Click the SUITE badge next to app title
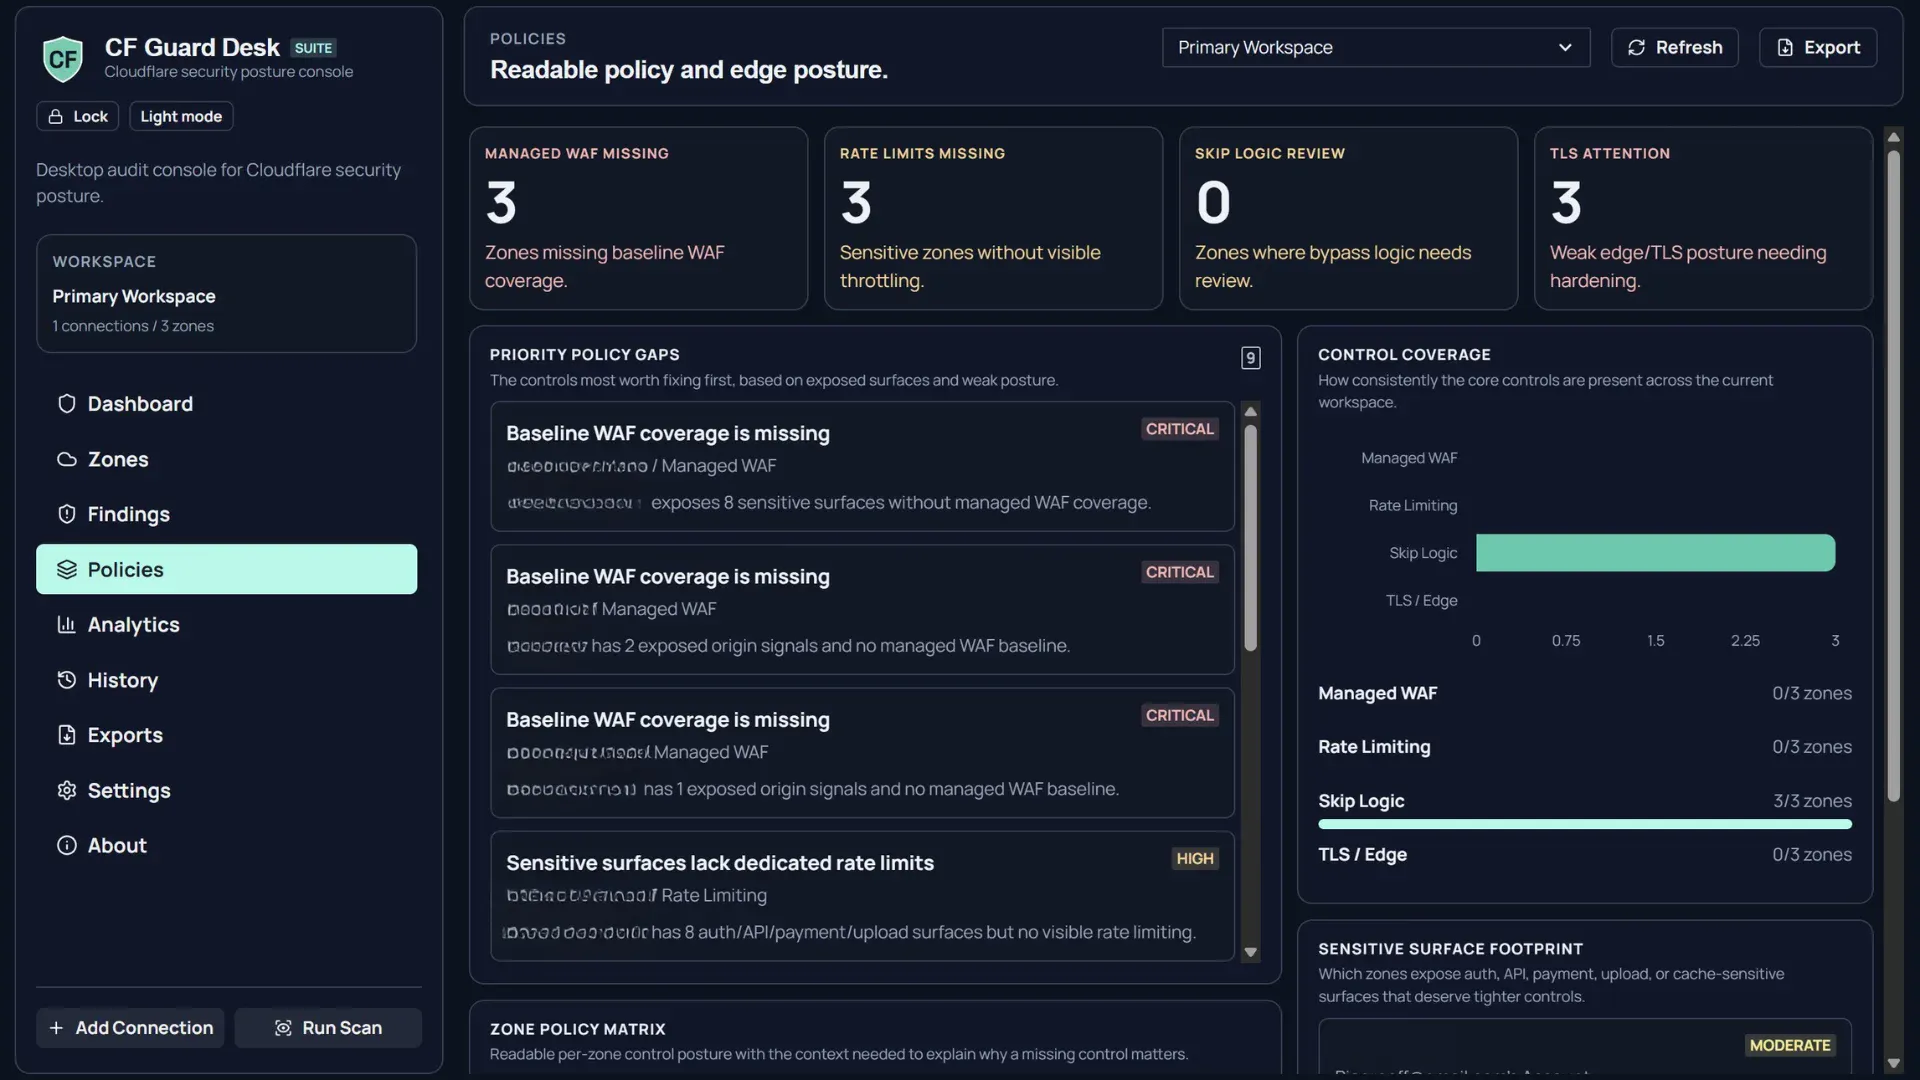This screenshot has height=1080, width=1920. [x=313, y=48]
